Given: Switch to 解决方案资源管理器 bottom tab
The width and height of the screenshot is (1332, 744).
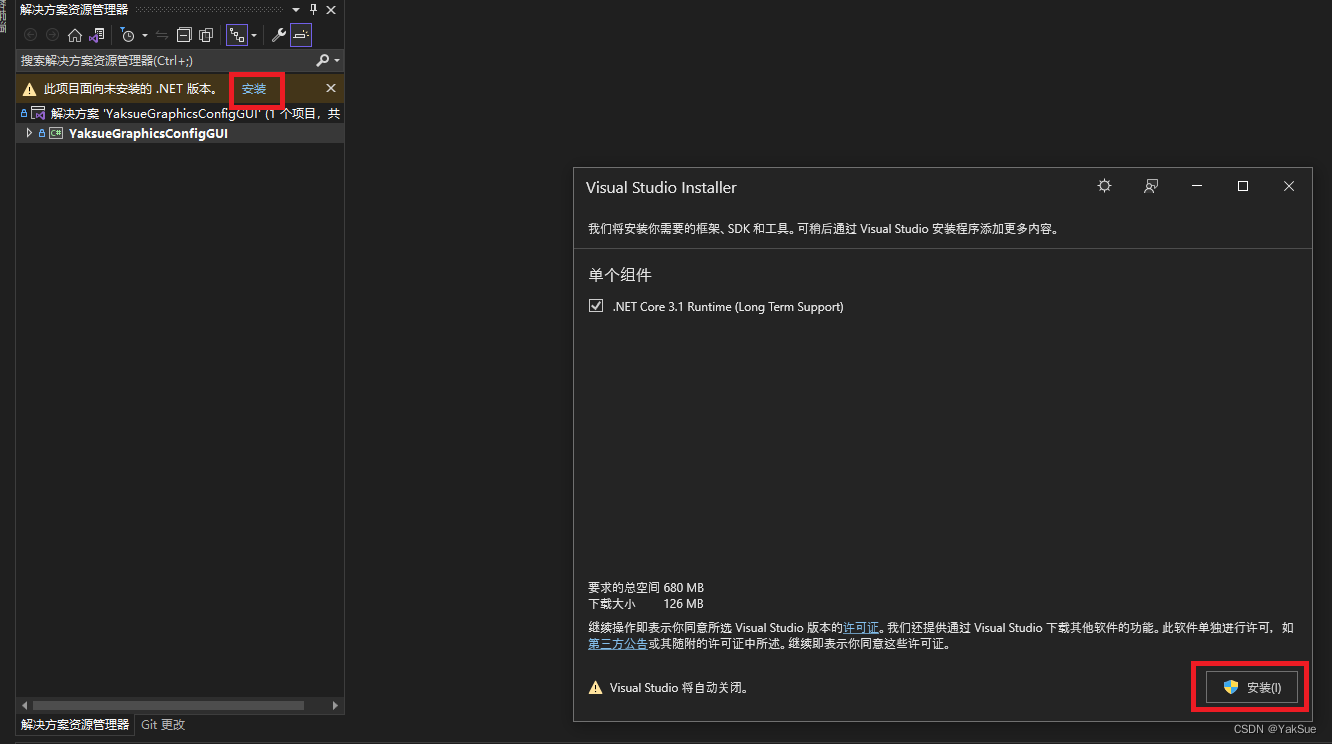Looking at the screenshot, I should (75, 725).
